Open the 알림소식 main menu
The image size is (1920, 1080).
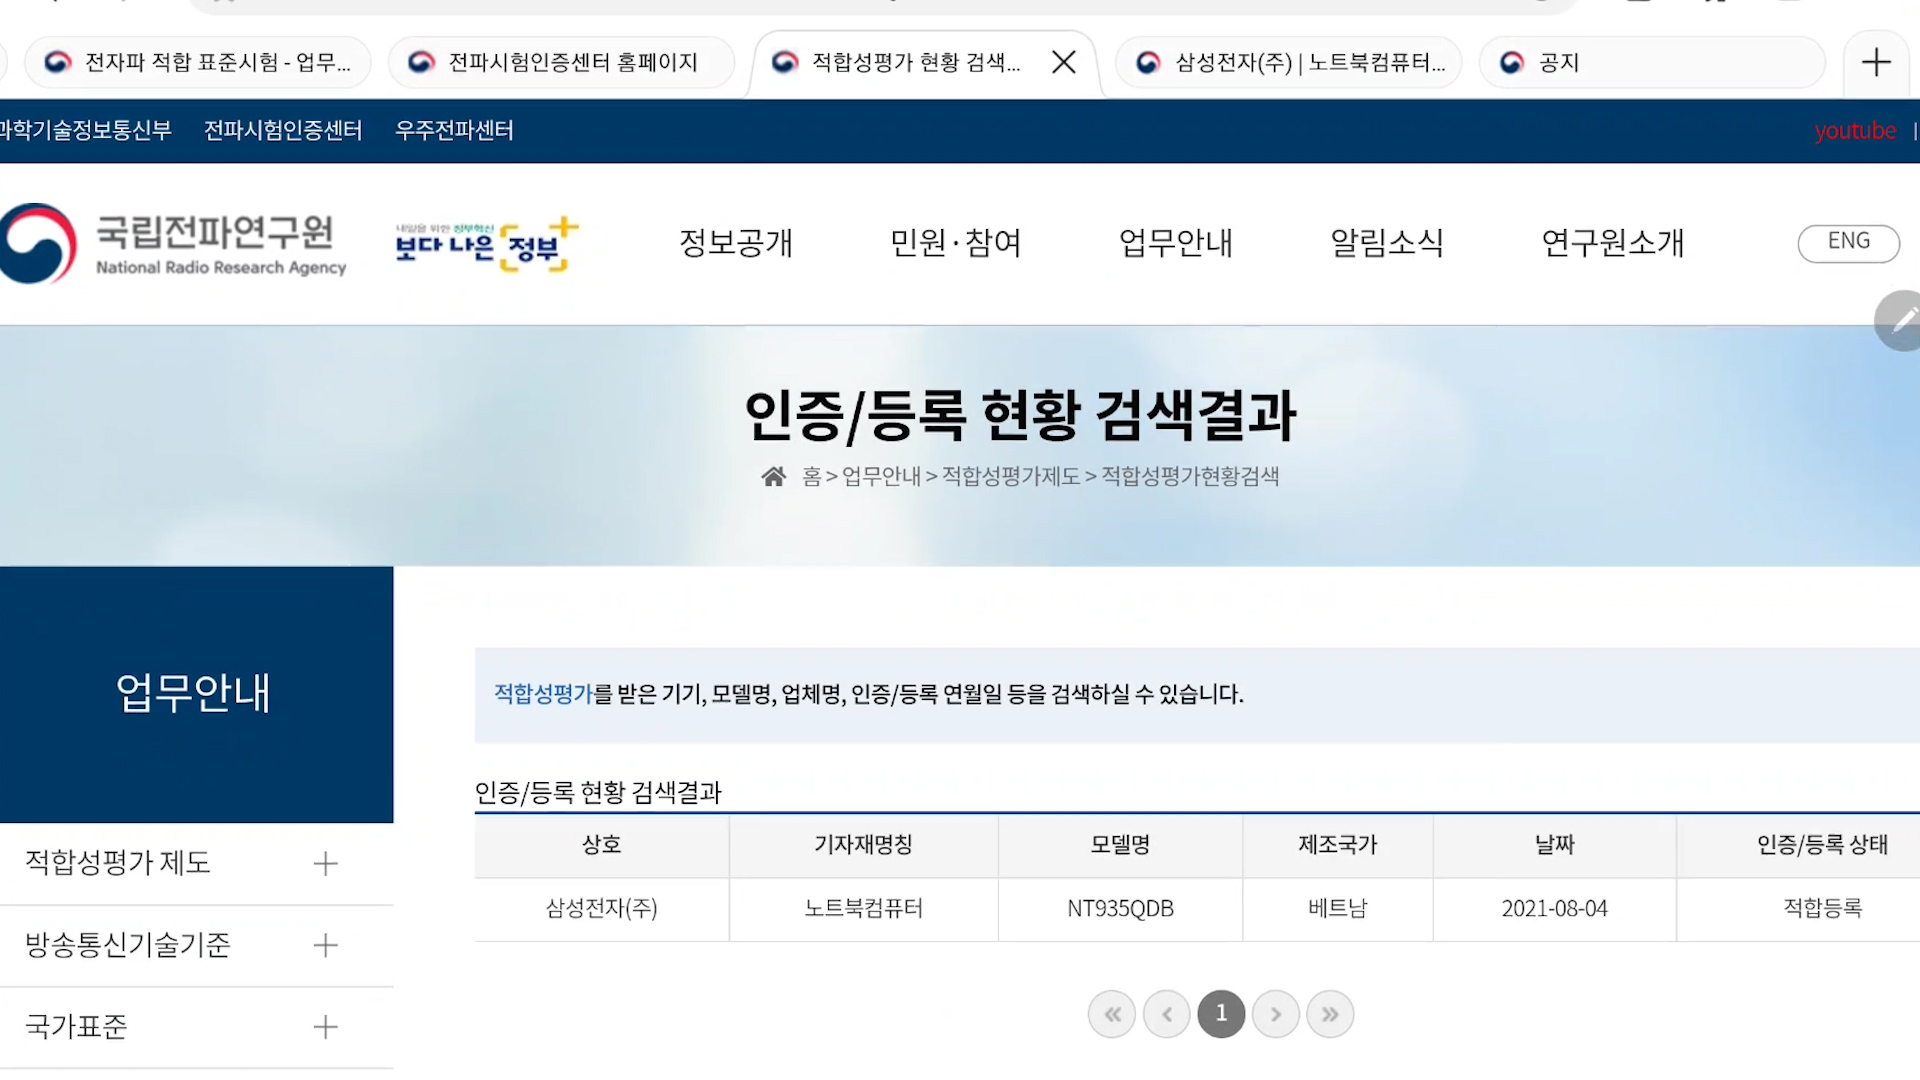(1386, 243)
